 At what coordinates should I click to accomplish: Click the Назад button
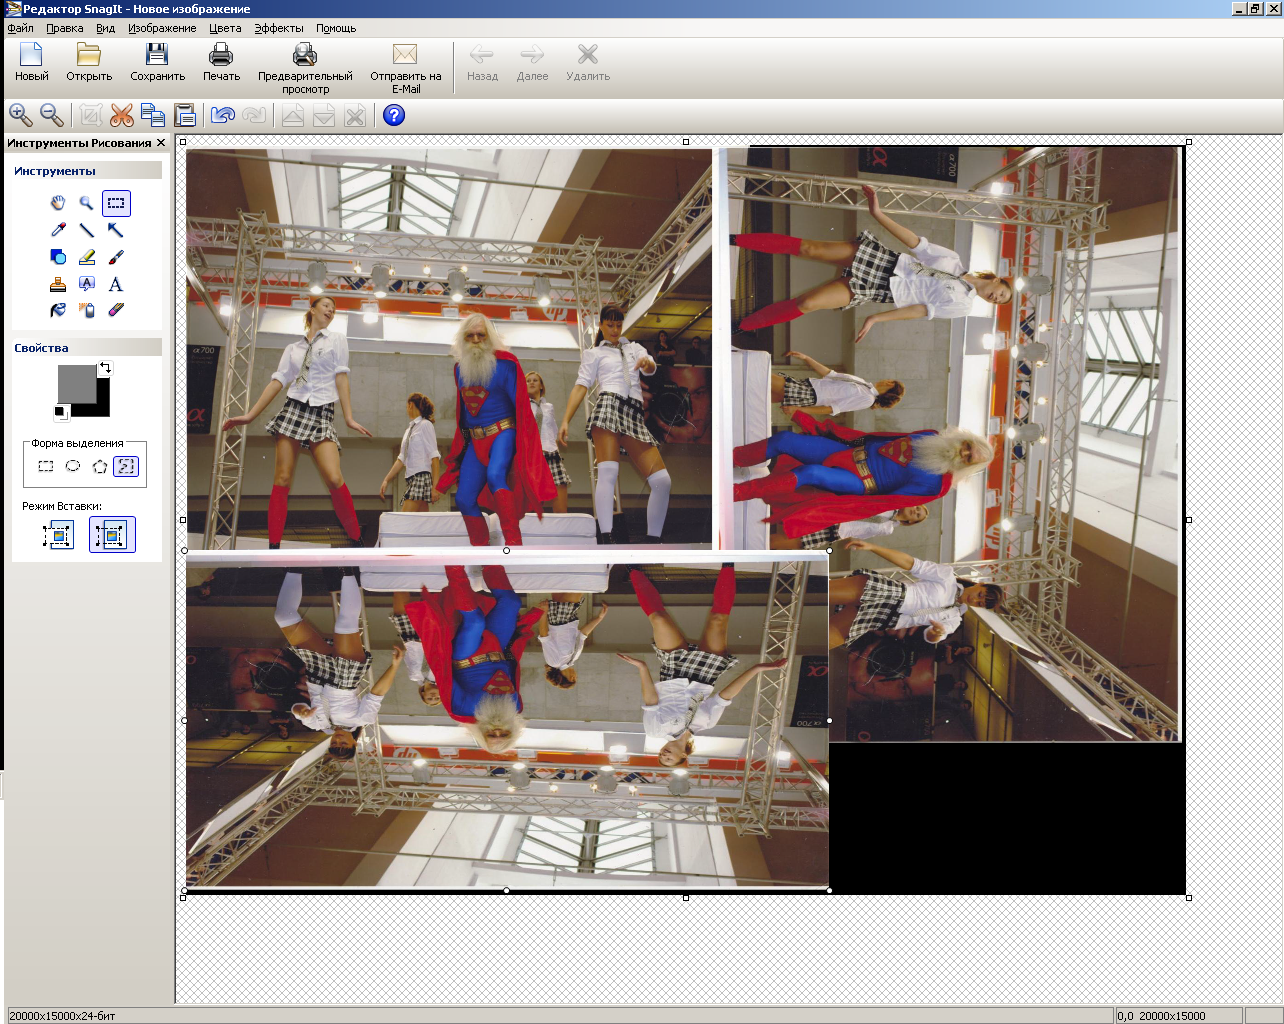[x=482, y=63]
